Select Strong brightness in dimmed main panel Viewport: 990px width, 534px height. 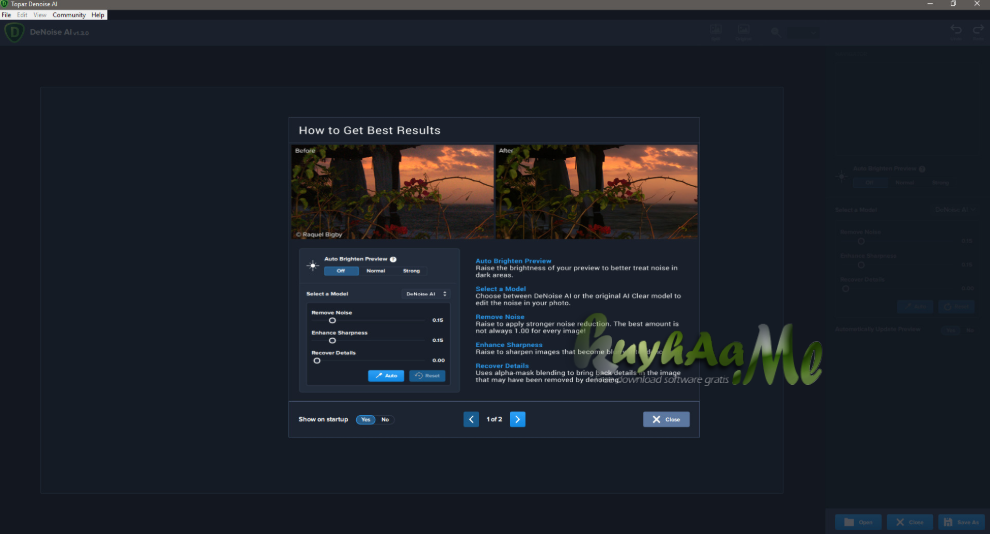click(x=940, y=182)
